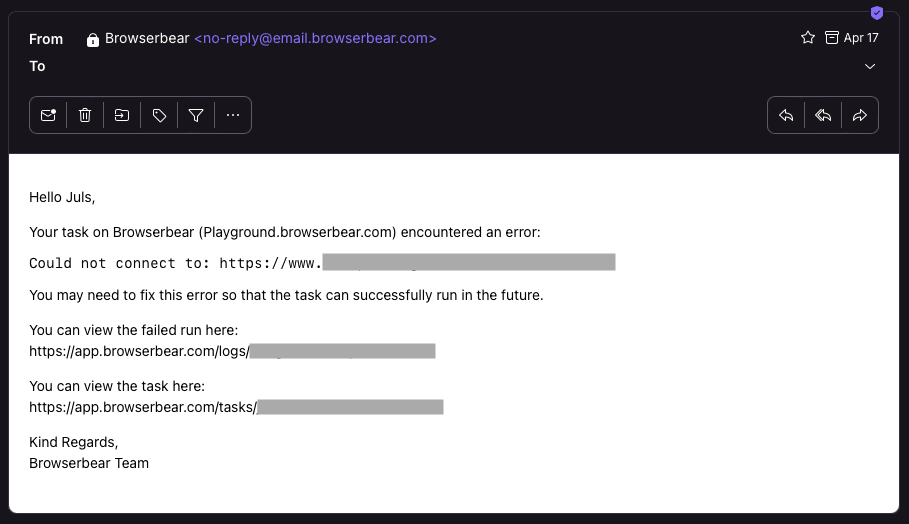The height and width of the screenshot is (524, 909).
Task: Mark the email as unread using the envelope icon
Action: [x=48, y=115]
